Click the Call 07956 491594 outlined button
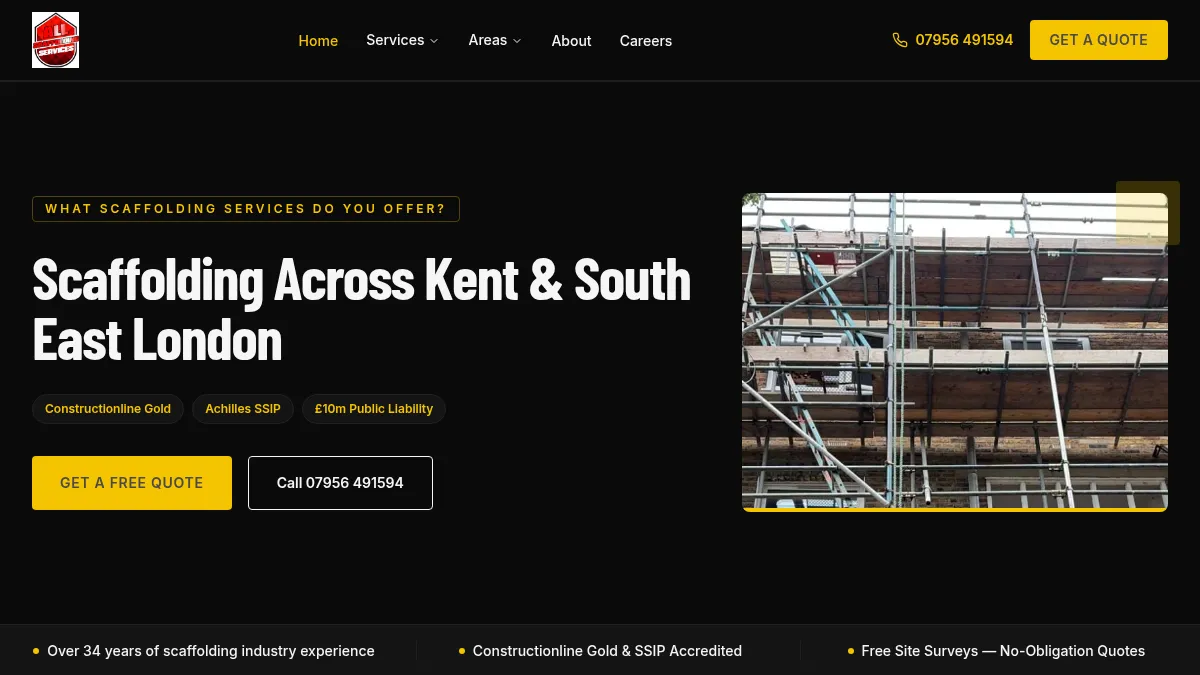 [340, 483]
